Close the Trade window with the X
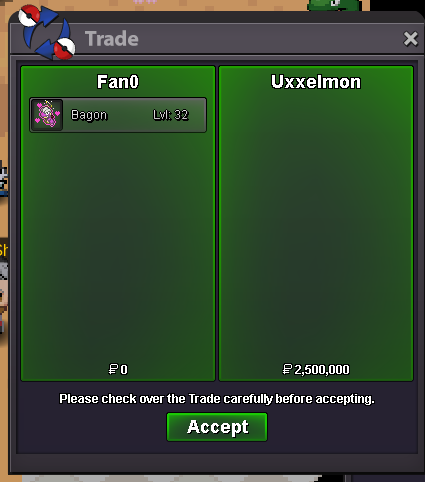The width and height of the screenshot is (425, 482). click(x=410, y=39)
